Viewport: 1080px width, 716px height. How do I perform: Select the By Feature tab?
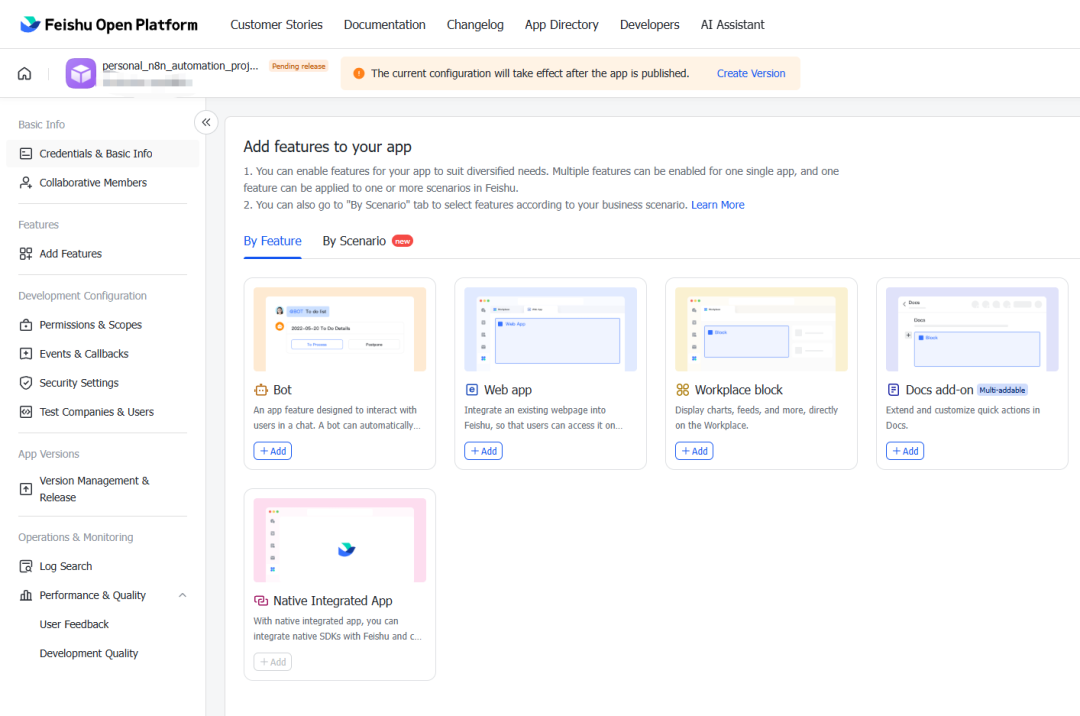coord(272,241)
